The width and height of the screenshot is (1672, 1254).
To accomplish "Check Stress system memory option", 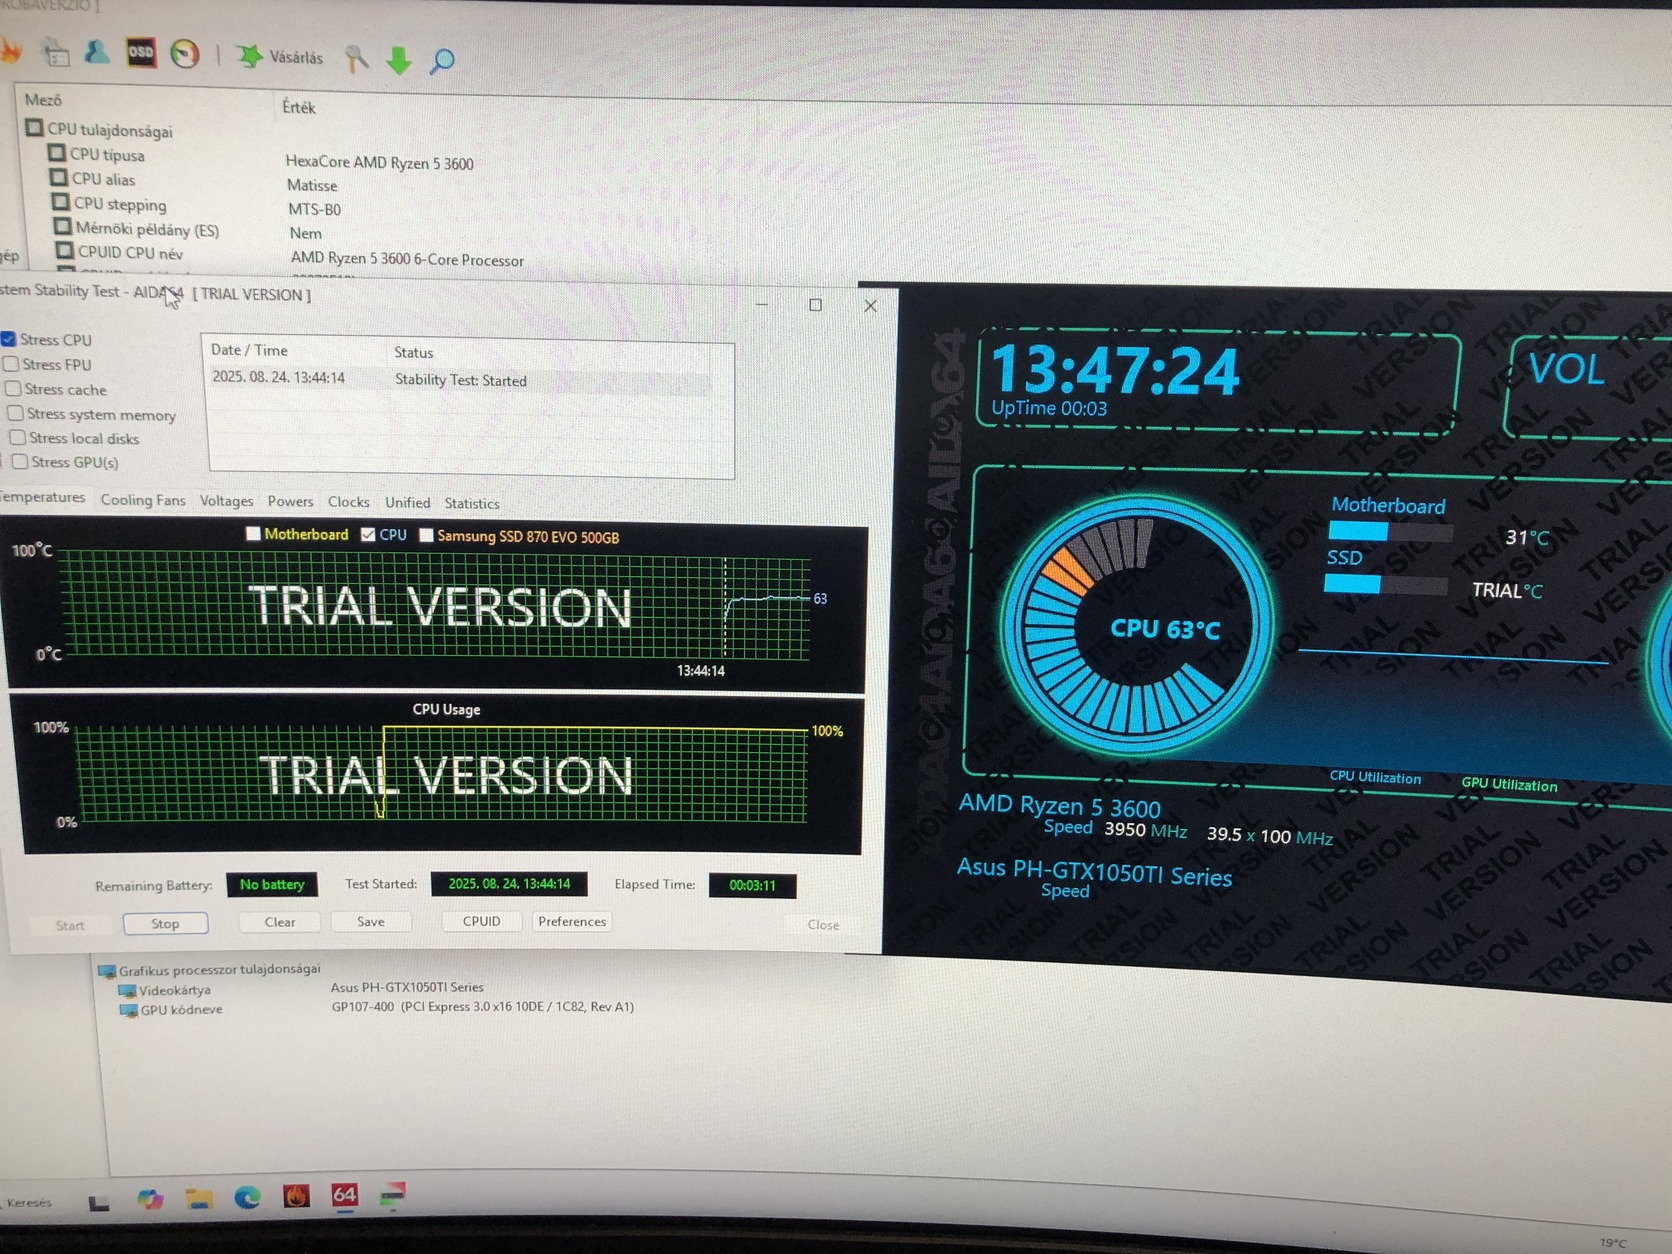I will click(x=15, y=413).
